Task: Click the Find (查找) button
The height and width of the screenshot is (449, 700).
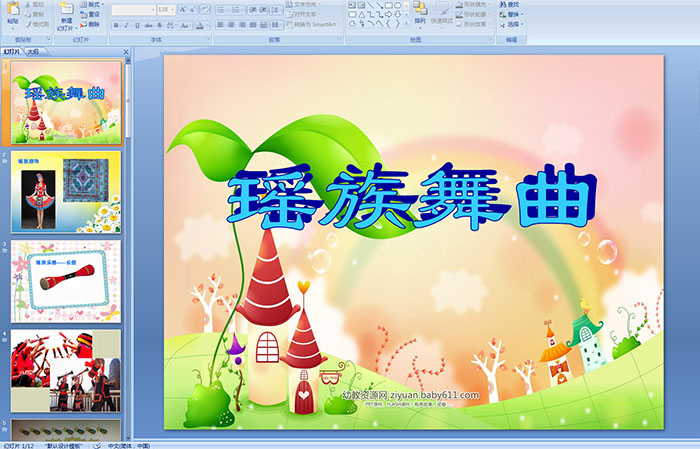Action: click(510, 4)
